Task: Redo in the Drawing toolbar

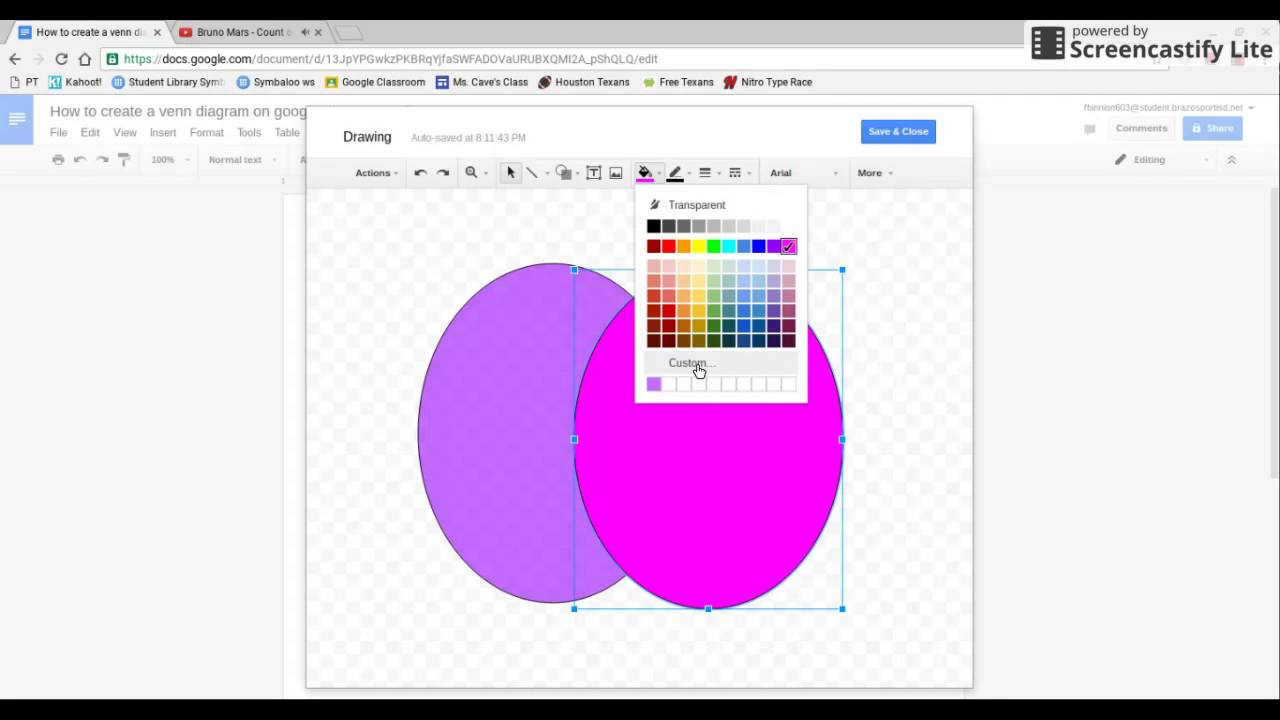Action: click(443, 173)
